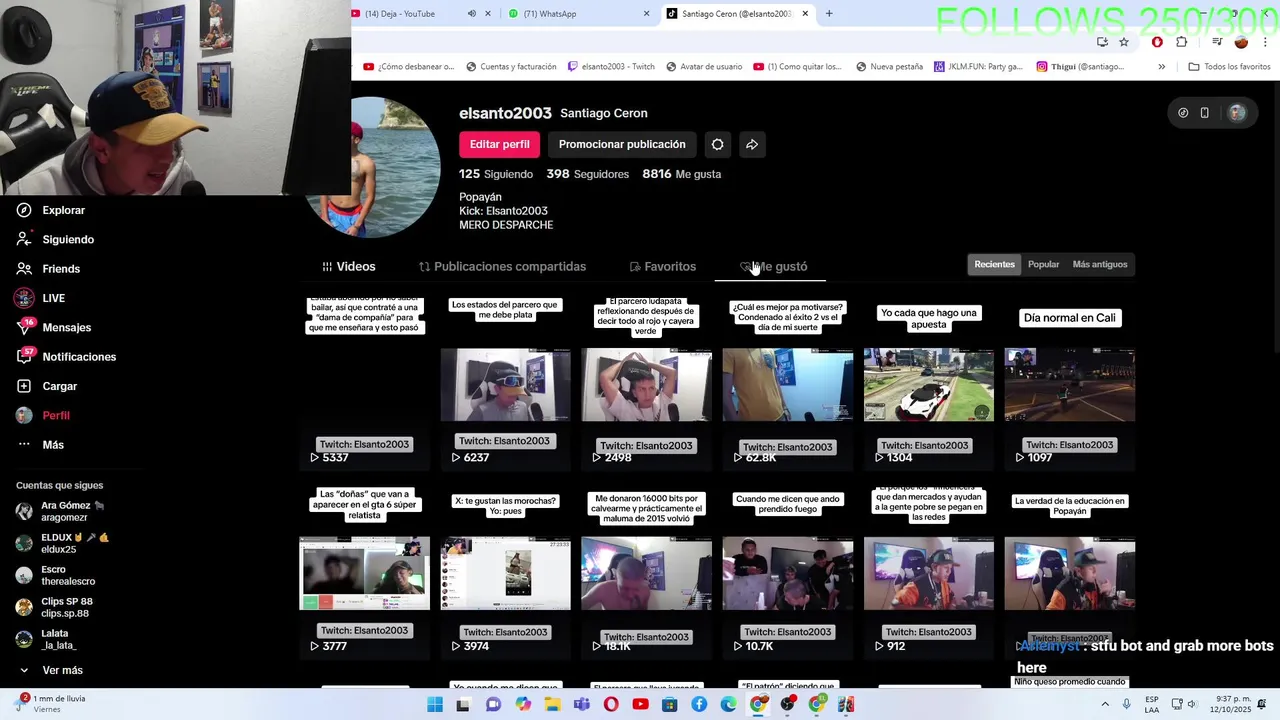Open Opera browser from taskbar
The image size is (1280, 720).
point(611,705)
